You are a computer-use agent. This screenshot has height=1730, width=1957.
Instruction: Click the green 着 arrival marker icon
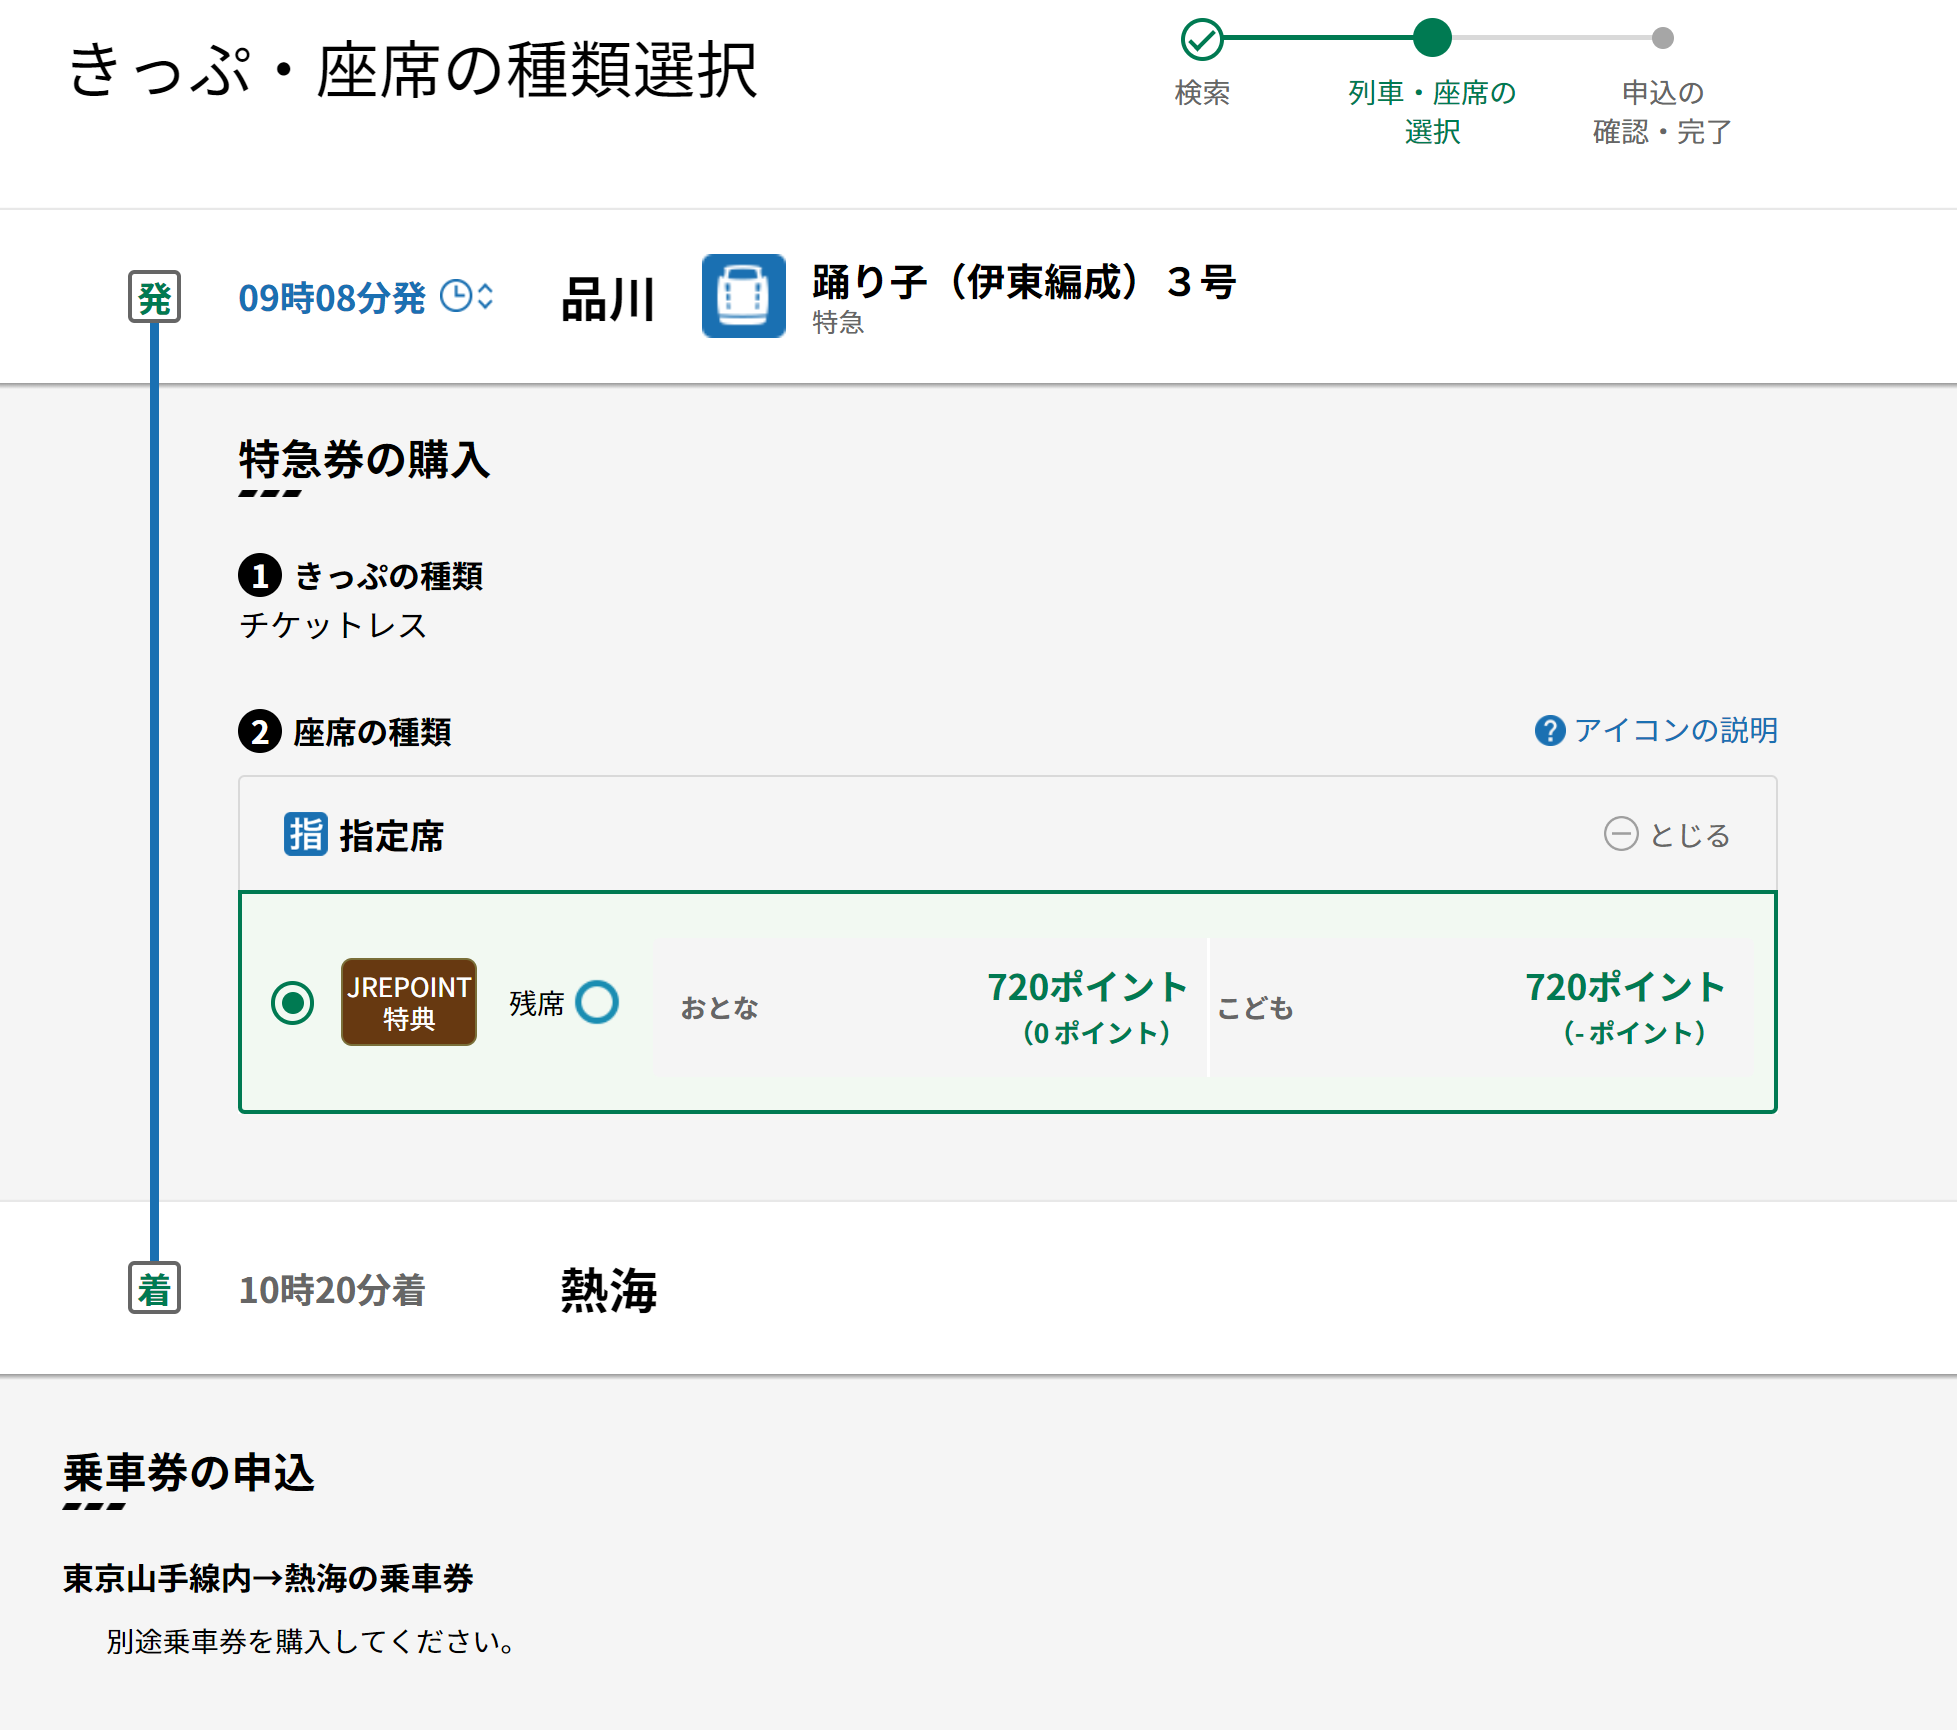click(154, 1288)
